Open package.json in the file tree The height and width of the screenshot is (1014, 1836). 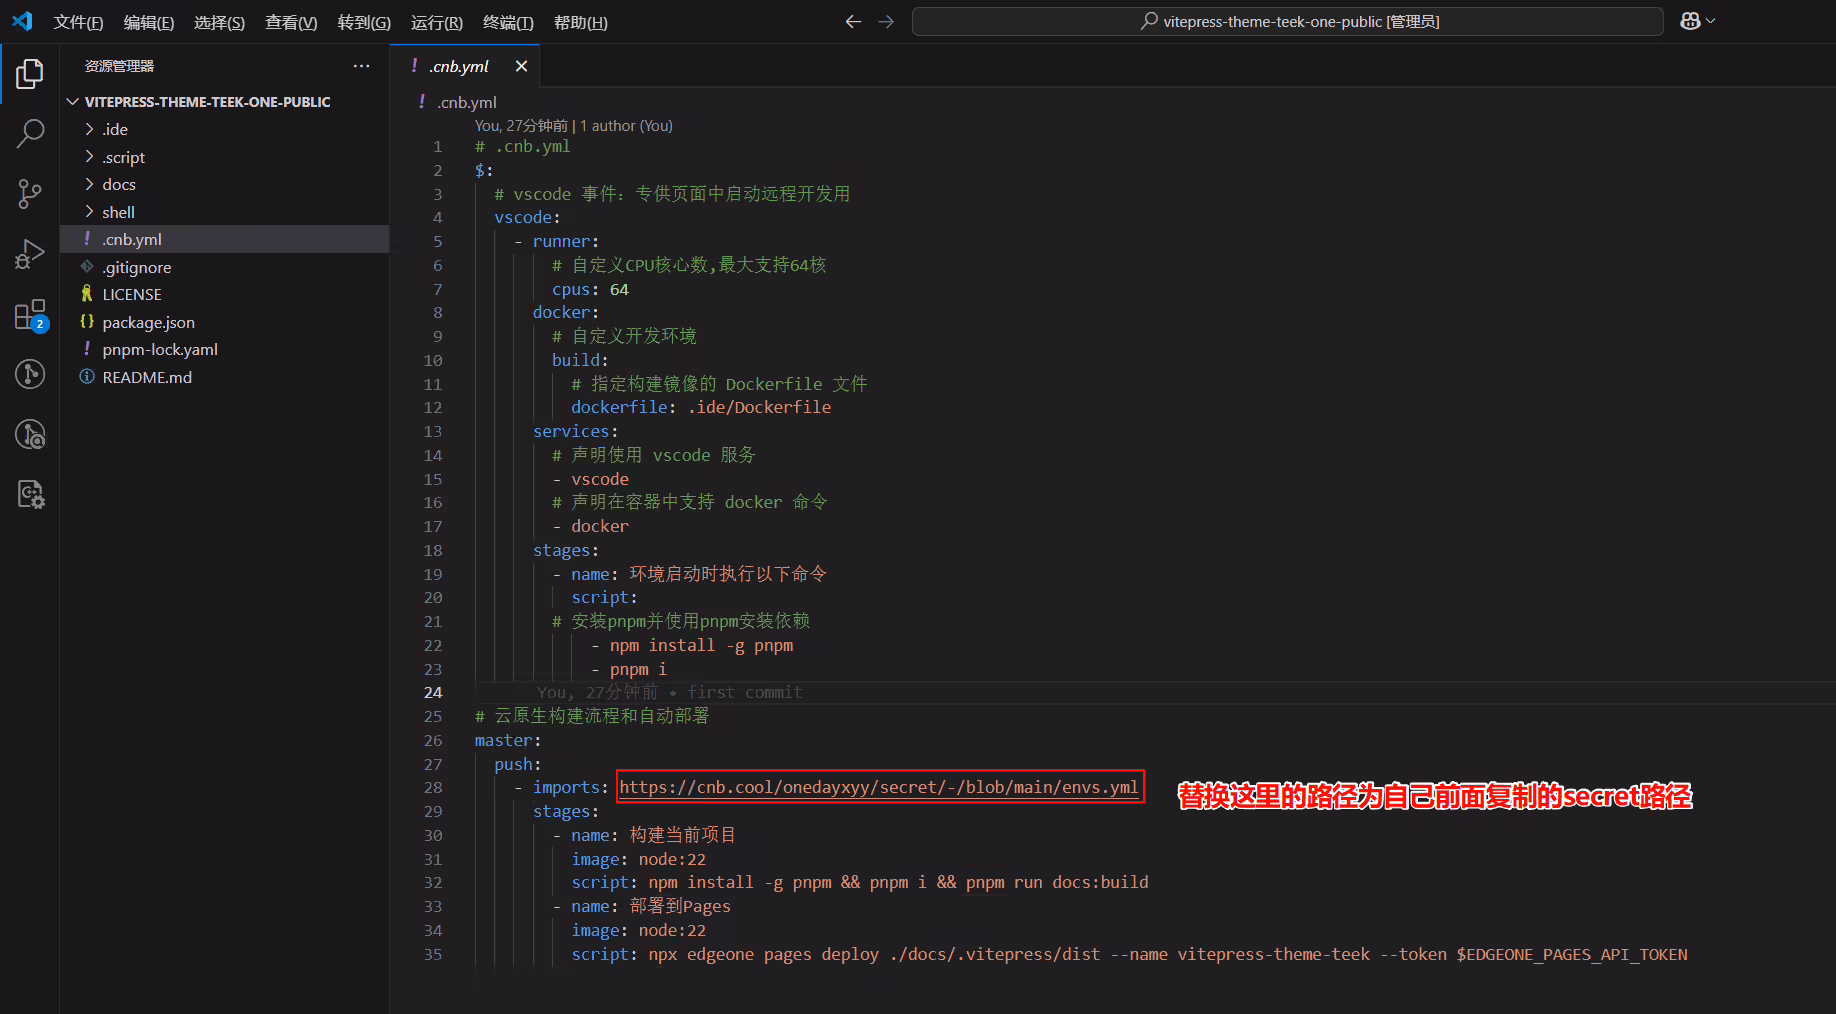click(225, 322)
